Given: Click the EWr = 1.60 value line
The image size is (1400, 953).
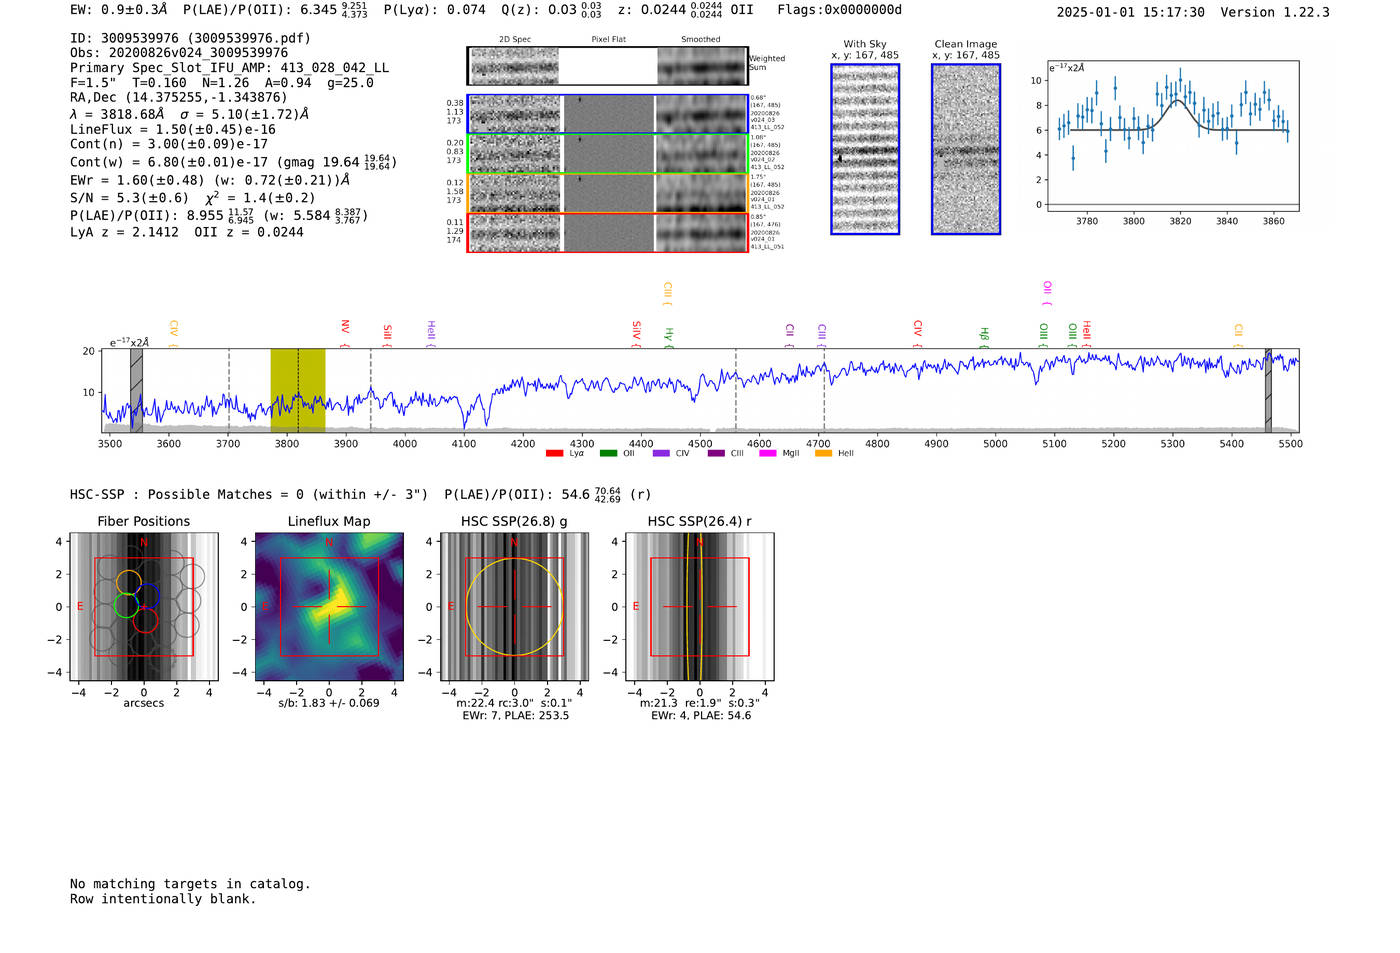Looking at the screenshot, I should 210,180.
